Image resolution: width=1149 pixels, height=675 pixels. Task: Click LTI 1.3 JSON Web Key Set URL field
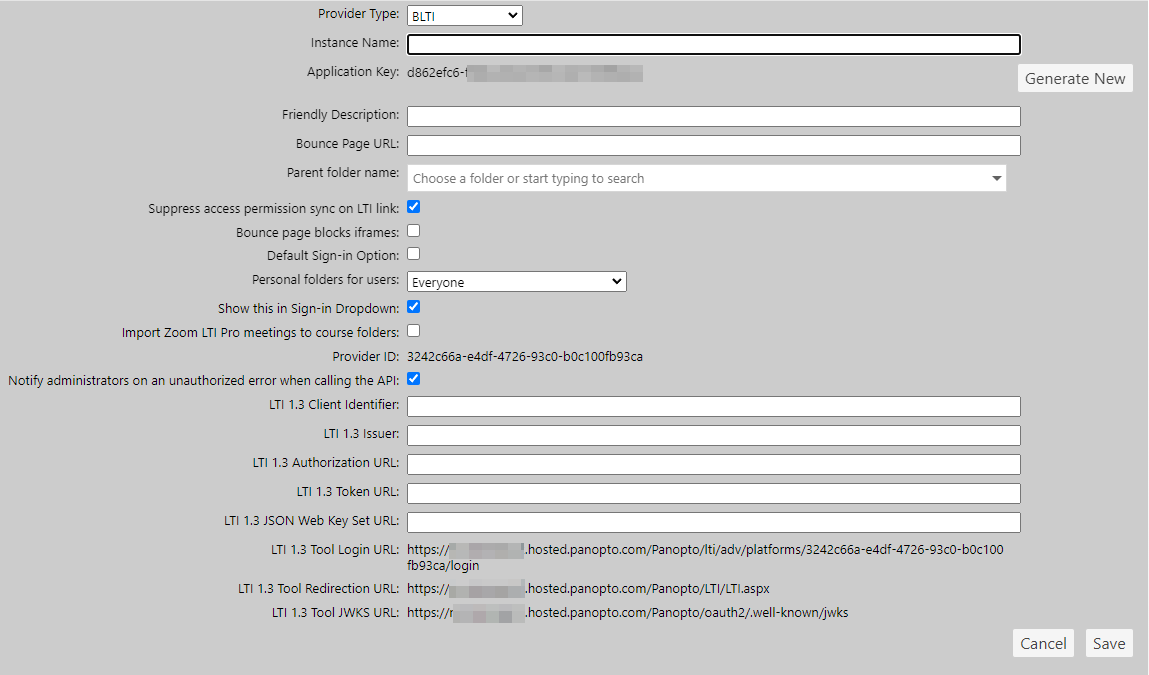pos(714,522)
